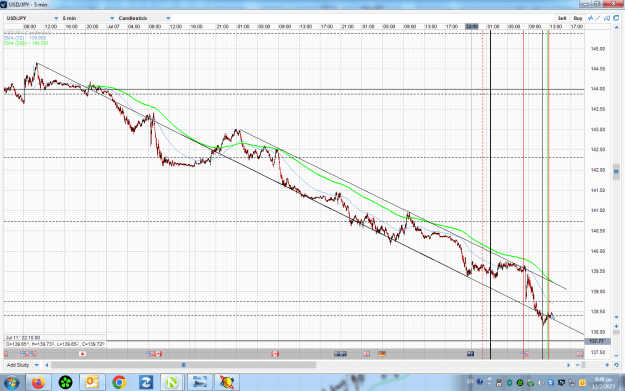Expand the Add Study dropdown
Viewport: 625px width, 391px height.
click(23, 365)
